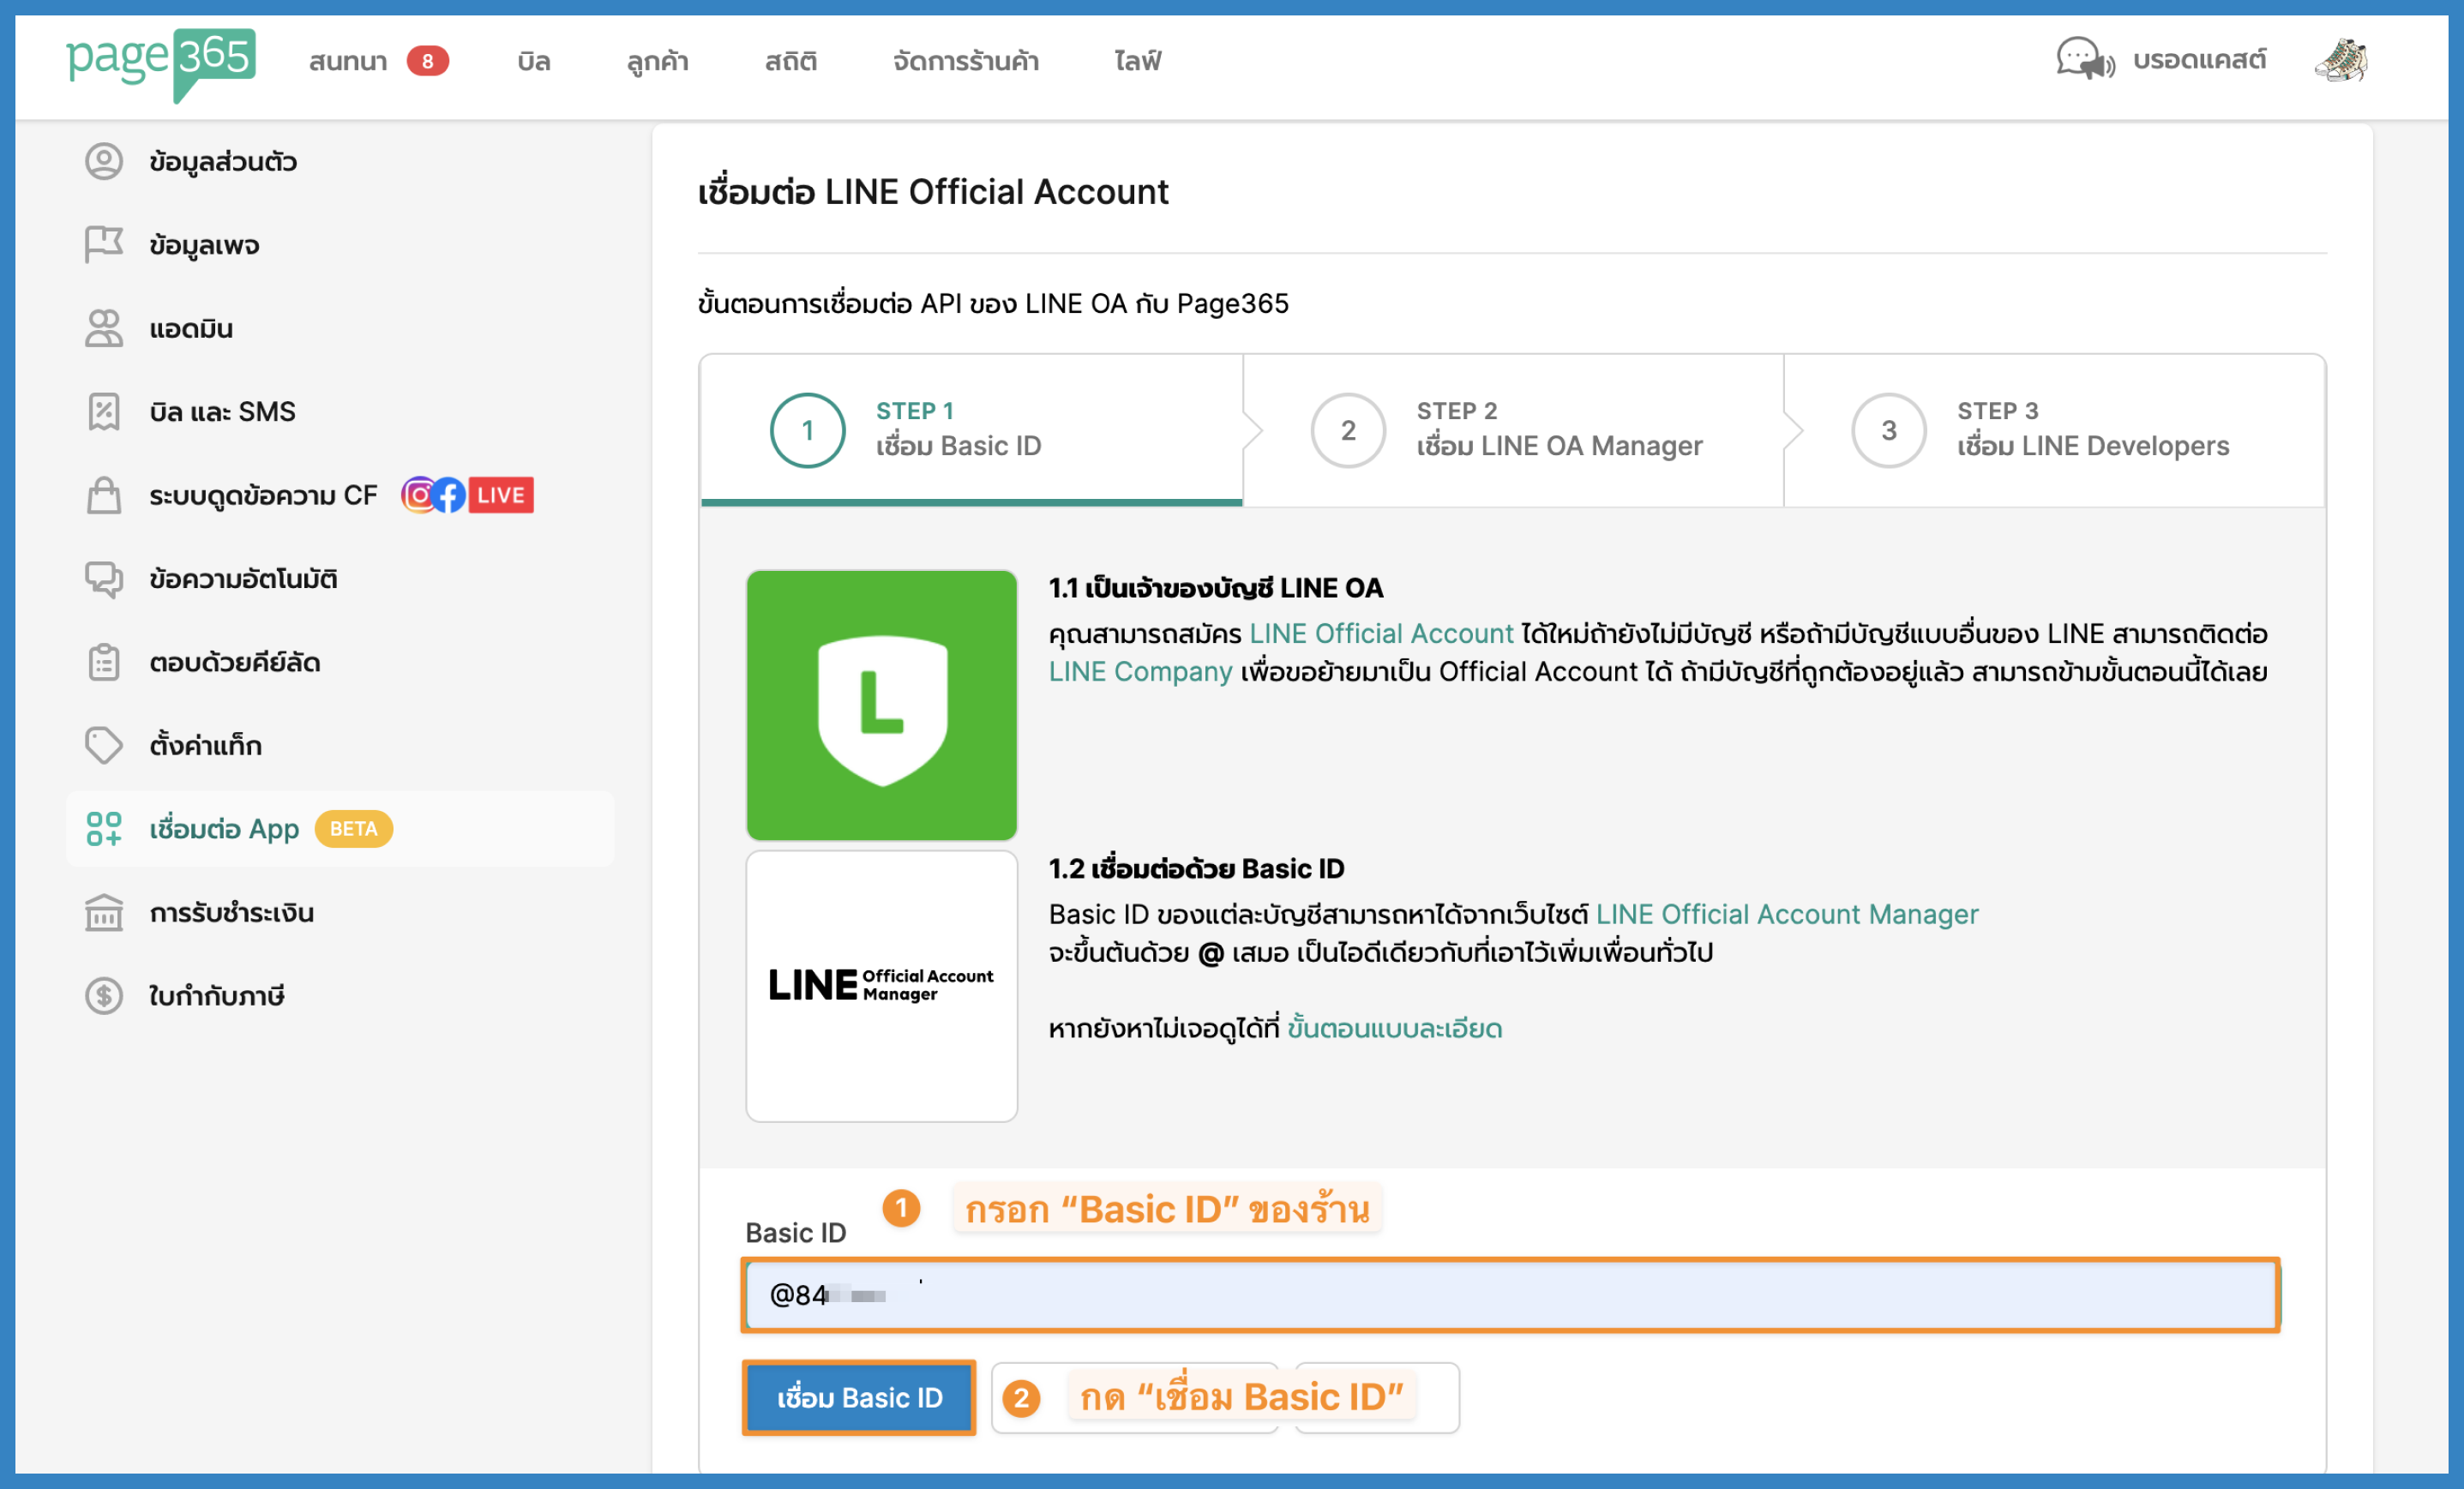Image resolution: width=2464 pixels, height=1489 pixels.
Task: Click the step 1 circle number
Action: 808,430
